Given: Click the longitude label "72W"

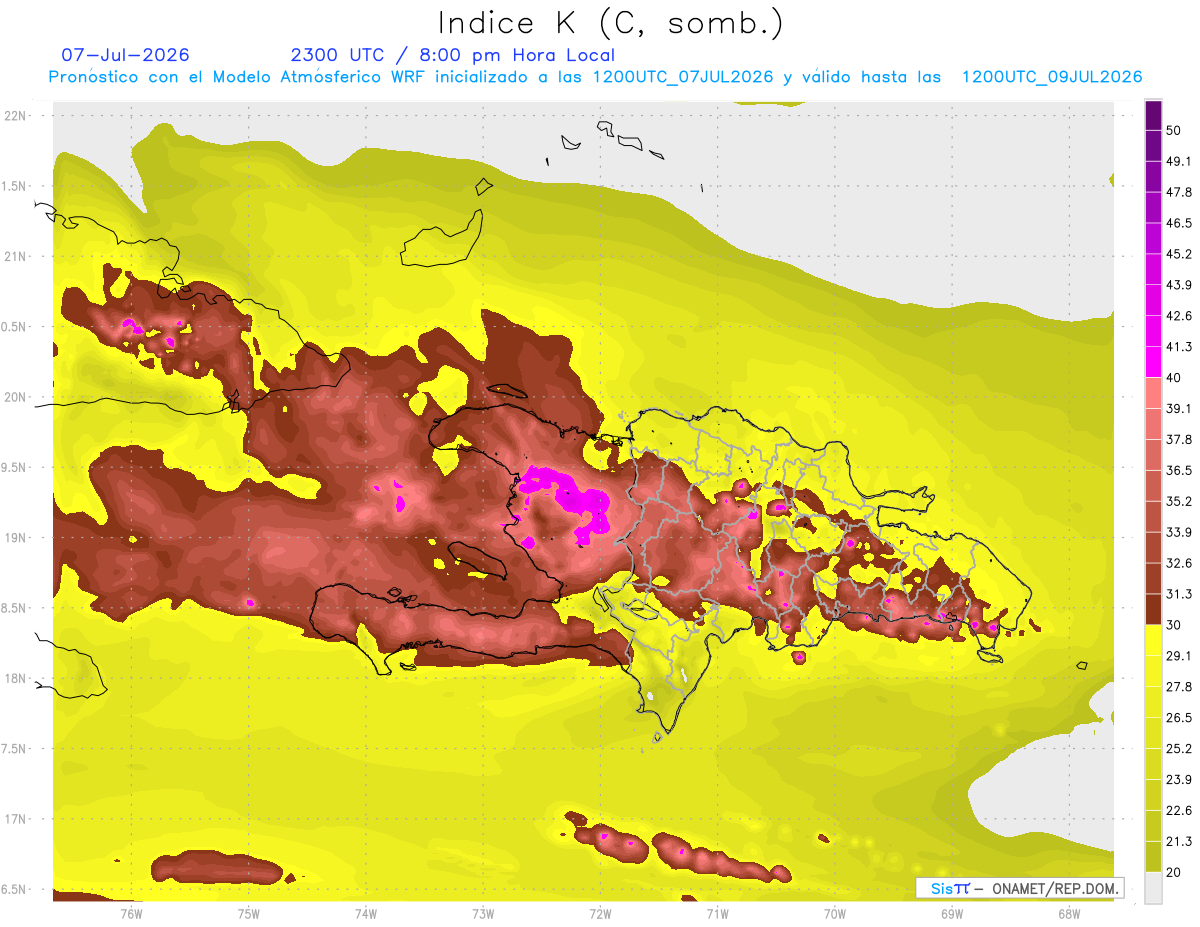Looking at the screenshot, I should (x=600, y=913).
